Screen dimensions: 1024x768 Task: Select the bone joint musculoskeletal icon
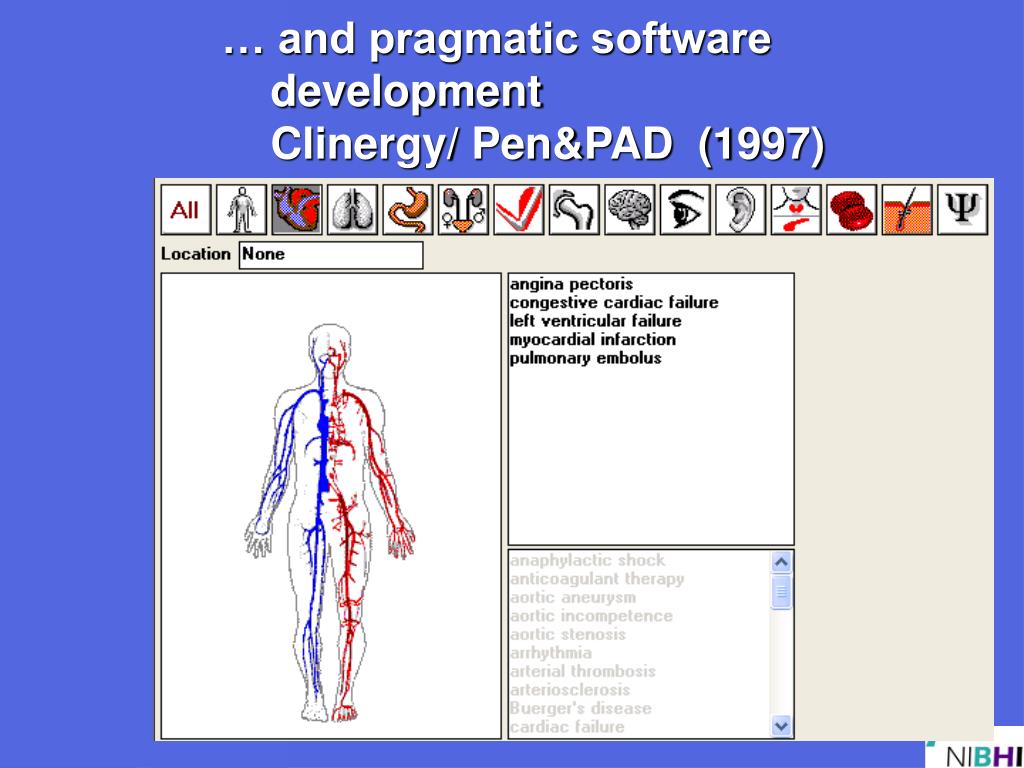575,210
